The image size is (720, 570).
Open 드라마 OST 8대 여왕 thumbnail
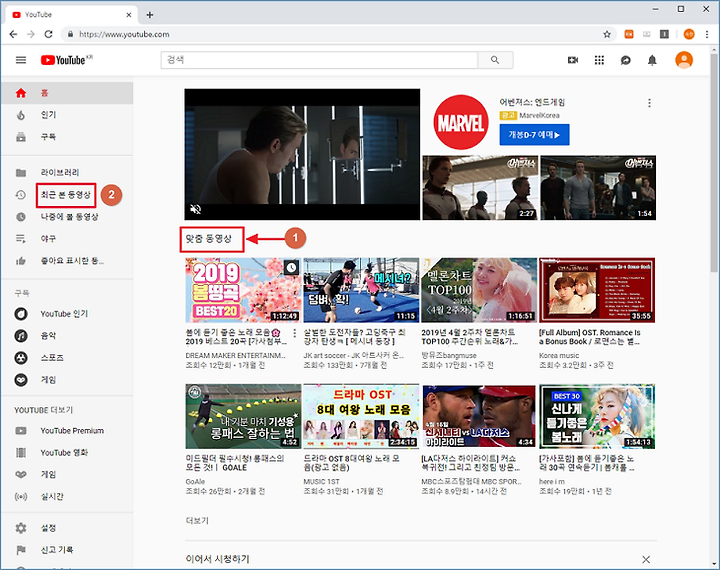[x=361, y=417]
